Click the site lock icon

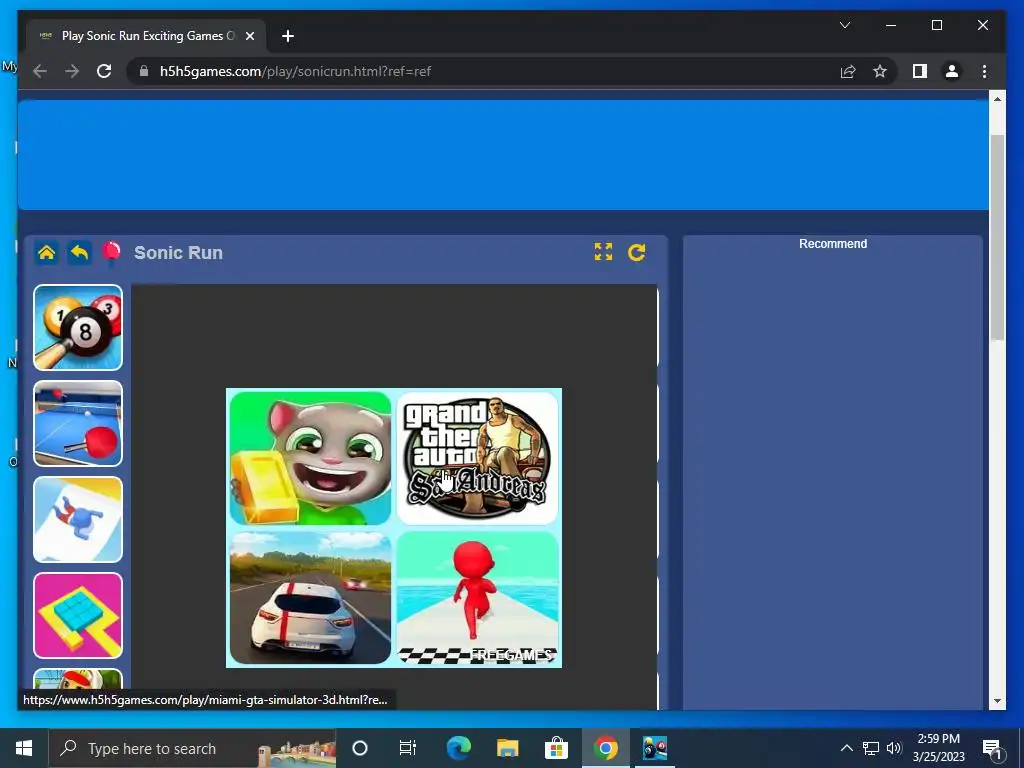tap(144, 71)
